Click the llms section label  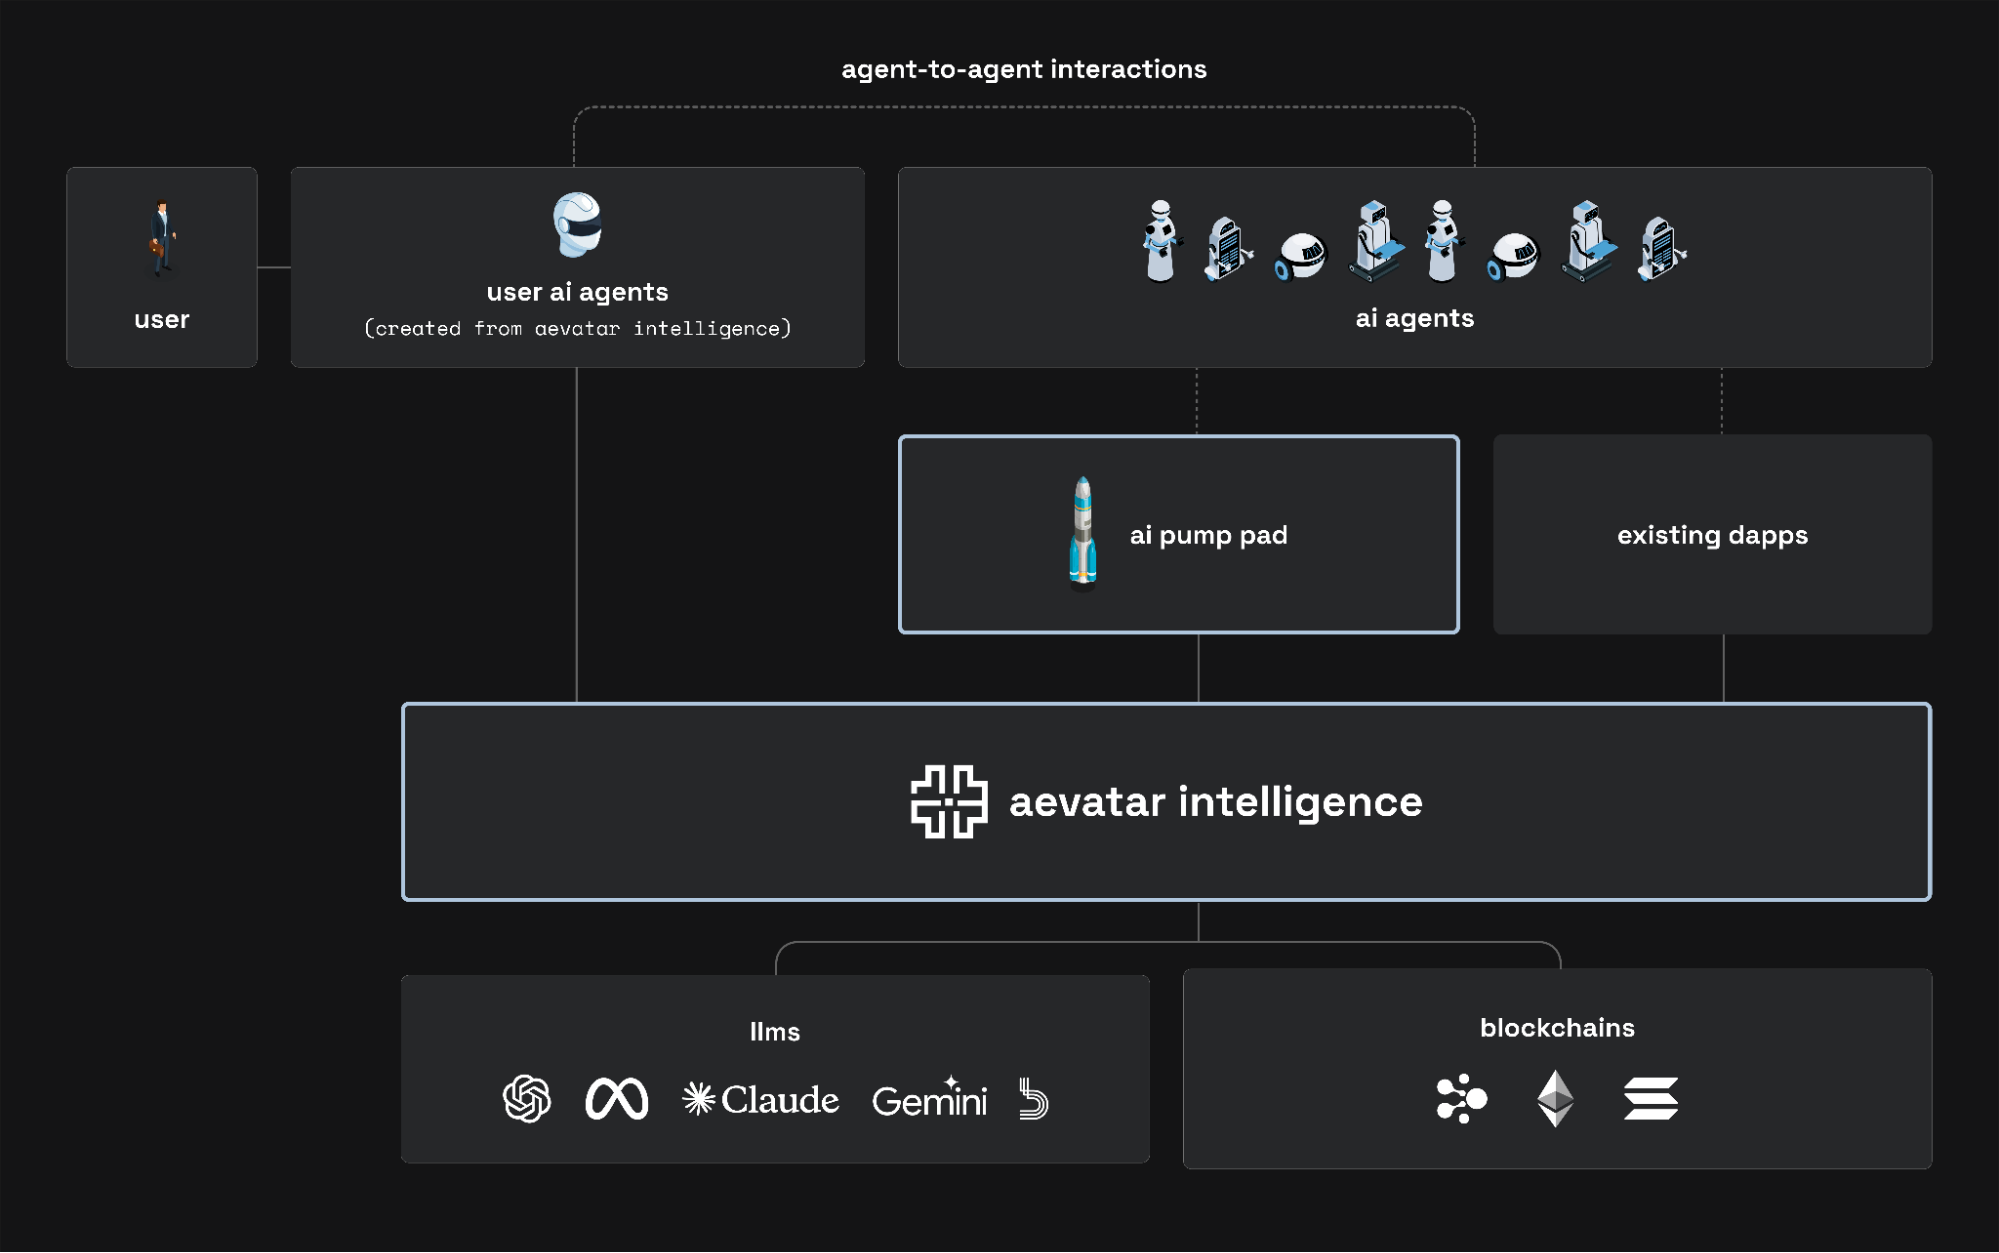[775, 1032]
